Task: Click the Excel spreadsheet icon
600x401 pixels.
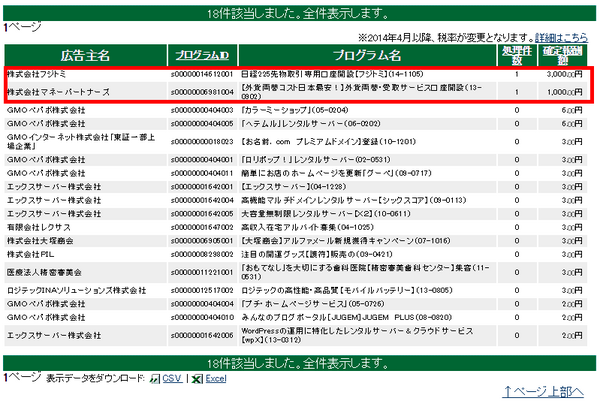Action: [x=197, y=378]
